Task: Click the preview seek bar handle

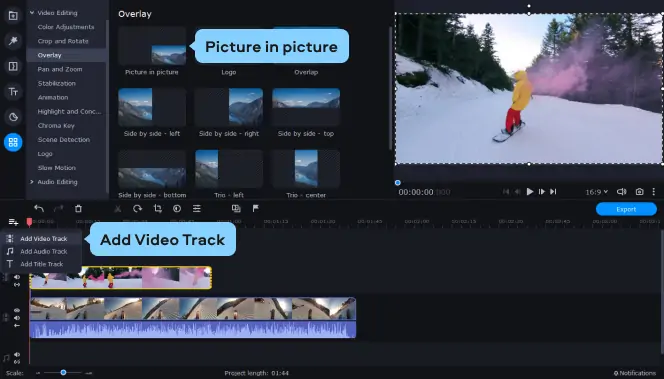Action: (398, 183)
